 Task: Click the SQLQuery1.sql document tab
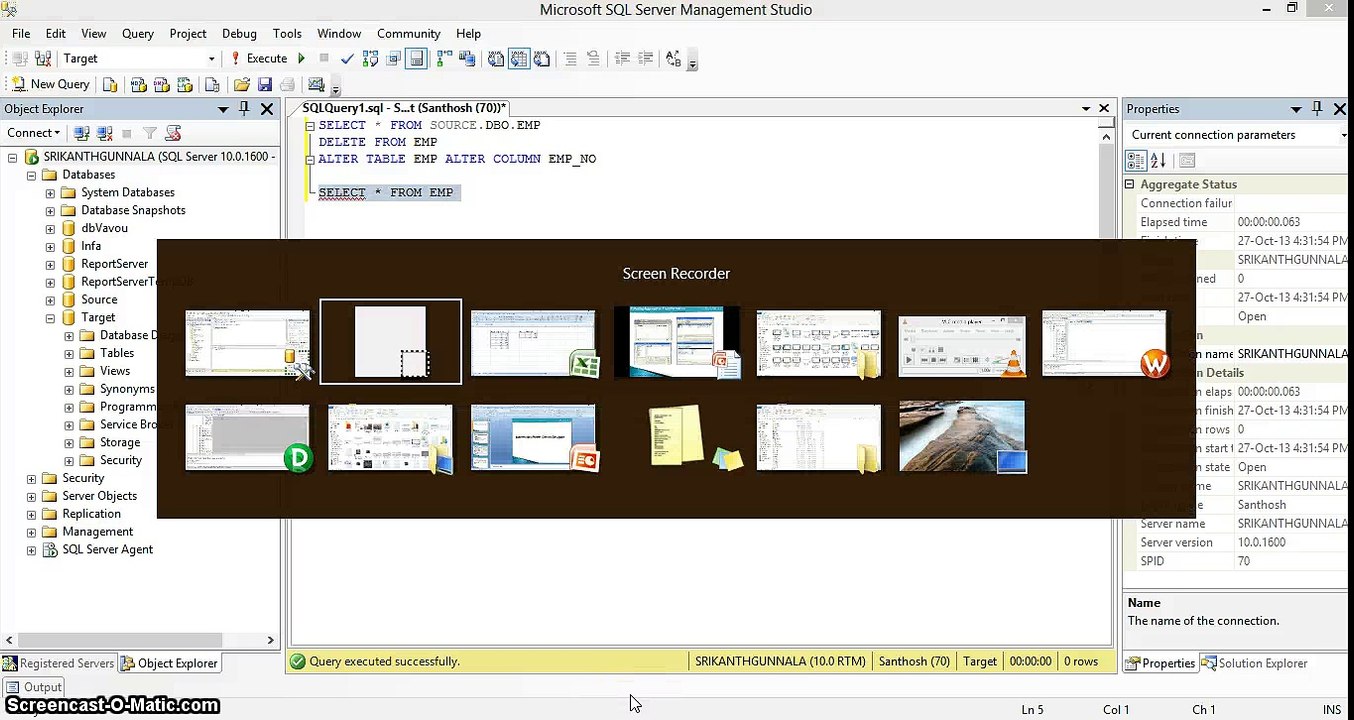(x=404, y=108)
